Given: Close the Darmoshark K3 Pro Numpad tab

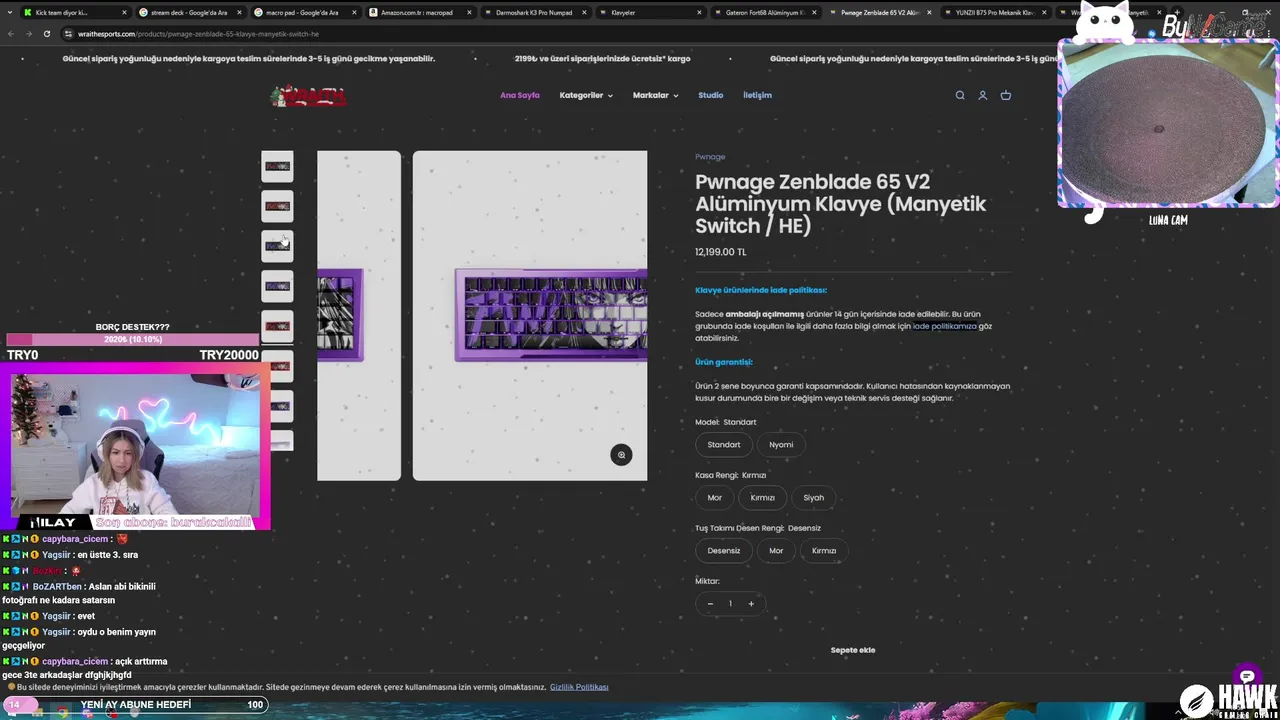Looking at the screenshot, I should (x=584, y=13).
